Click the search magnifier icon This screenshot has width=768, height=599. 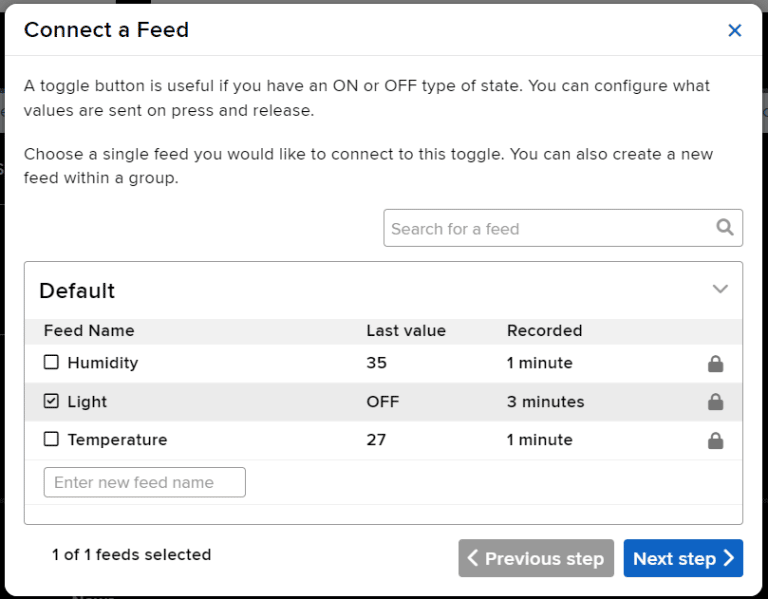725,228
